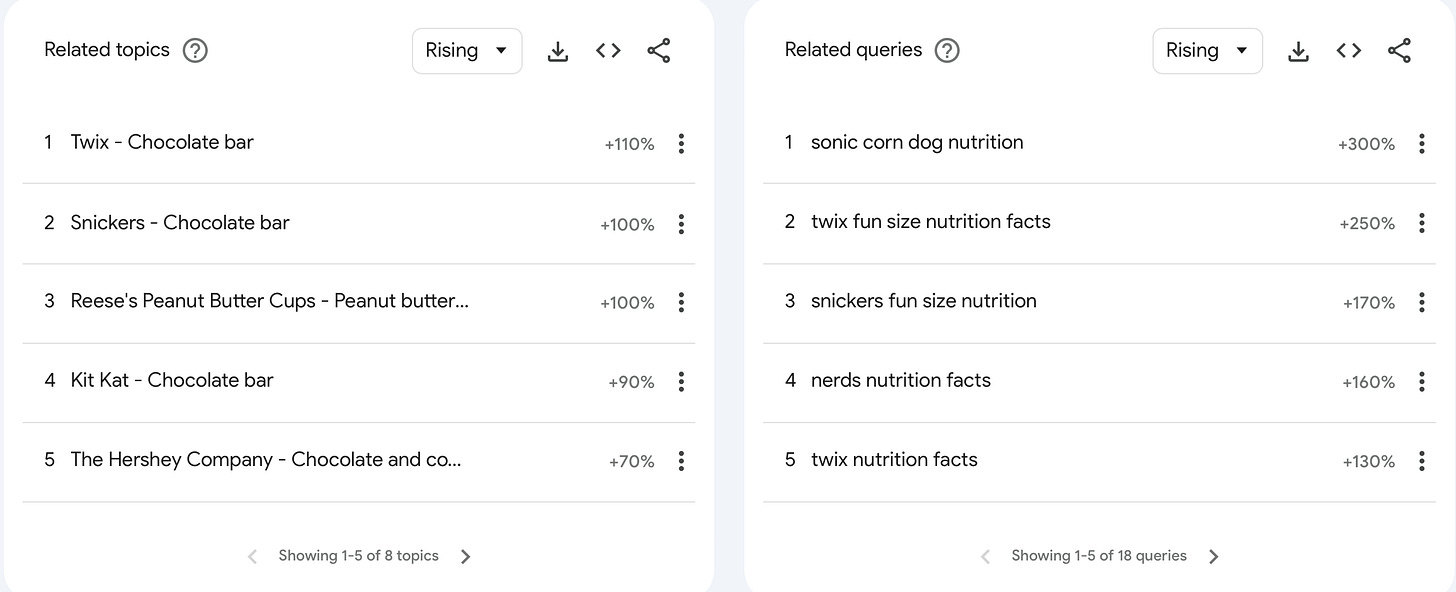This screenshot has width=1456, height=592.
Task: Open the twix fun size nutrition facts query
Action: tap(930, 222)
